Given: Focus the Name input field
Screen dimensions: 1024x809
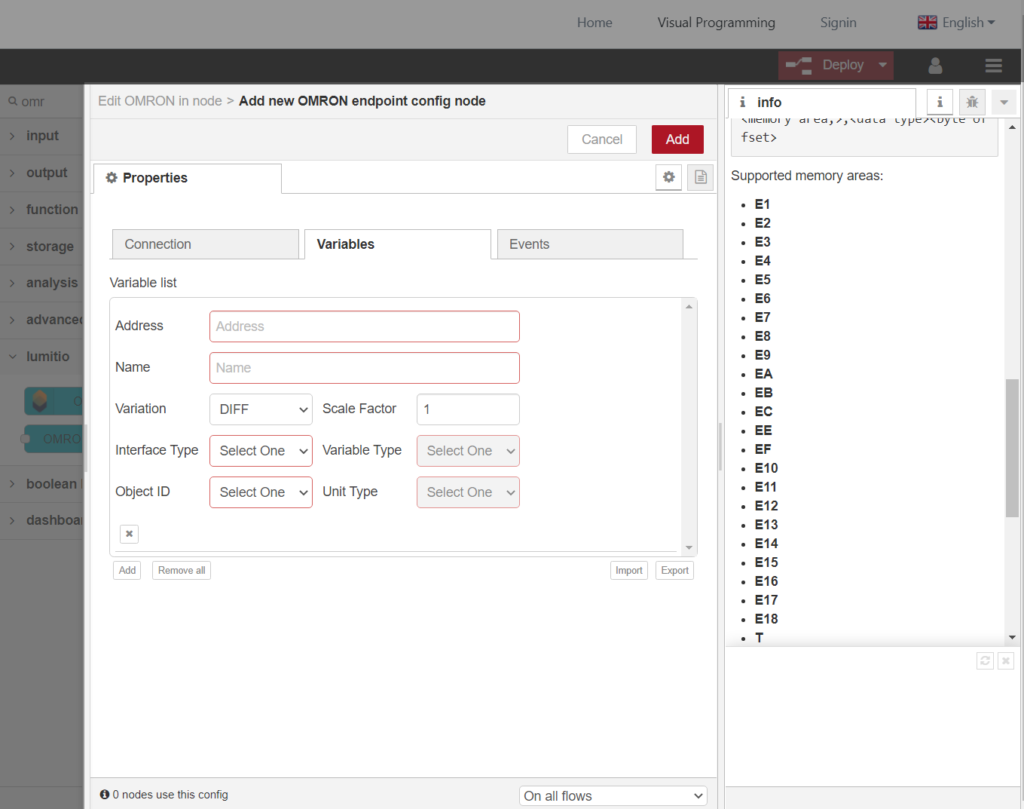Looking at the screenshot, I should pyautogui.click(x=364, y=368).
